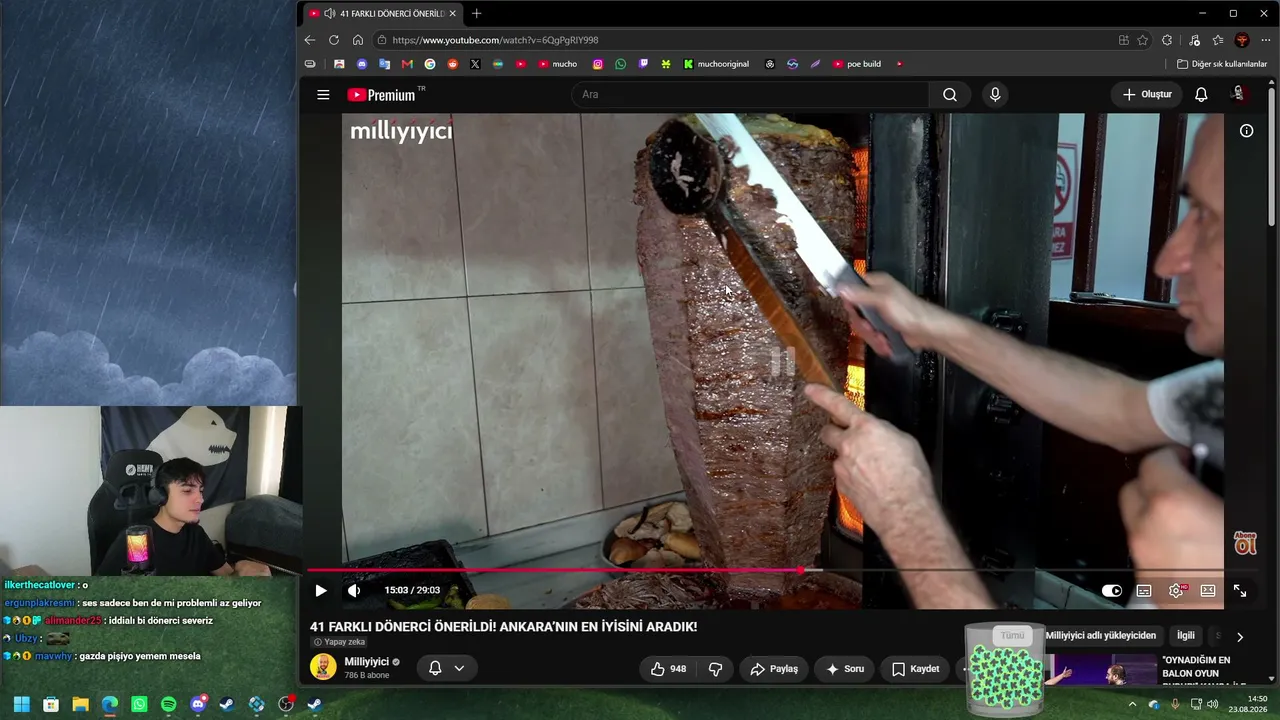1280x720 pixels.
Task: Open the YouTube account avatar menu
Action: coord(1238,94)
